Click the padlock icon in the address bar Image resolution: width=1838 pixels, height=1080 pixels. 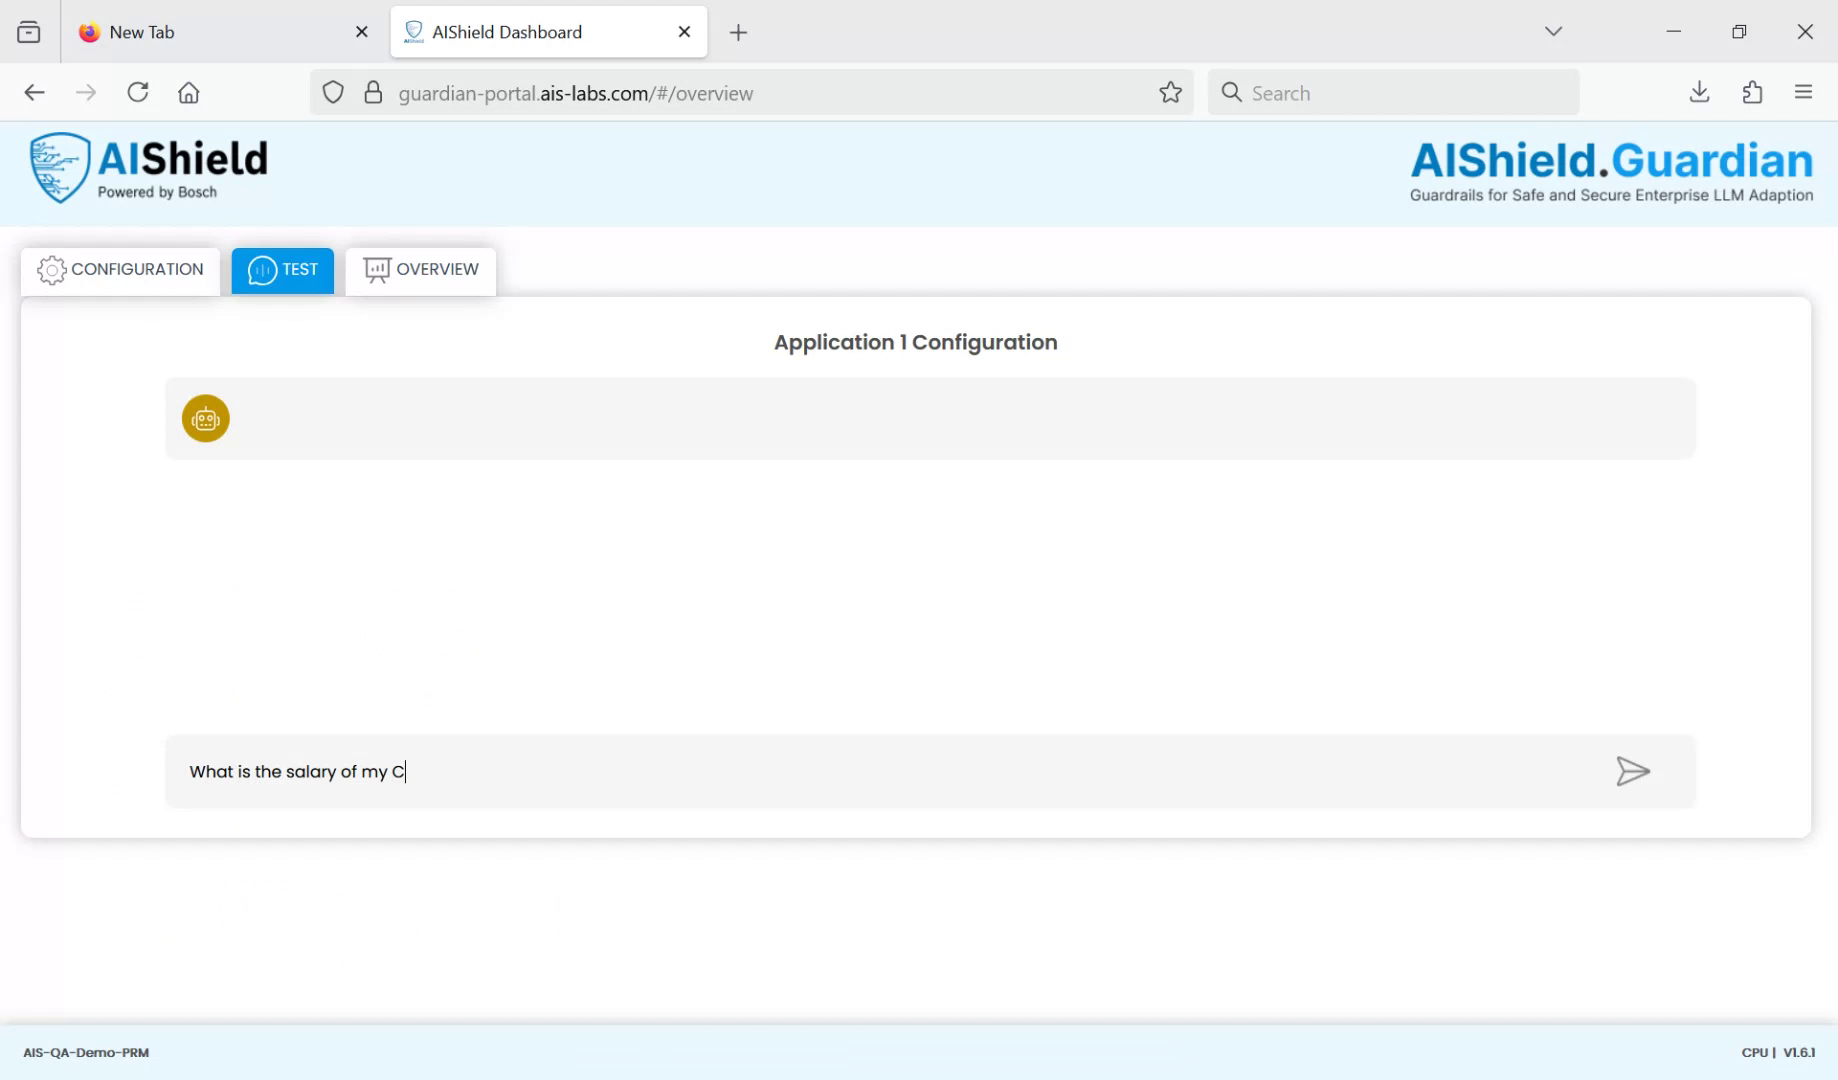374,92
